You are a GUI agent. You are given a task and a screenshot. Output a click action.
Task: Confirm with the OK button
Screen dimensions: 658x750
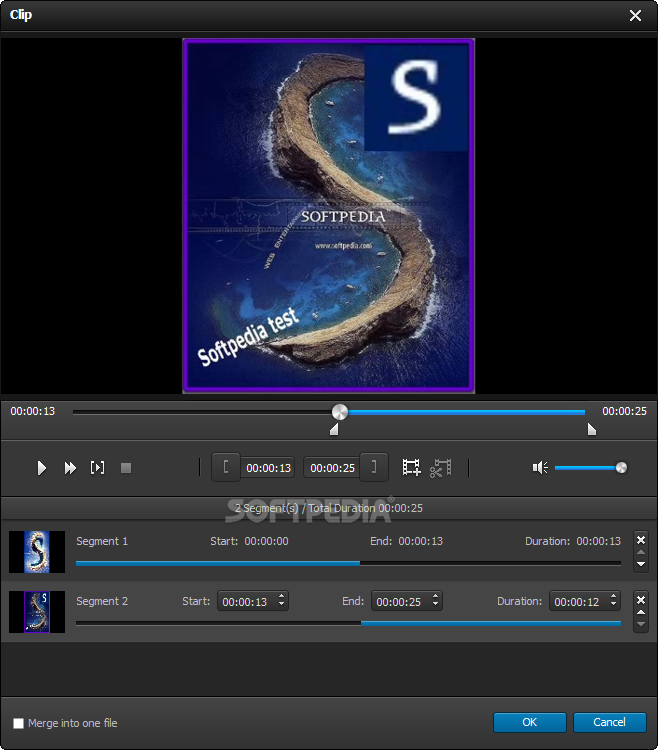coord(529,722)
